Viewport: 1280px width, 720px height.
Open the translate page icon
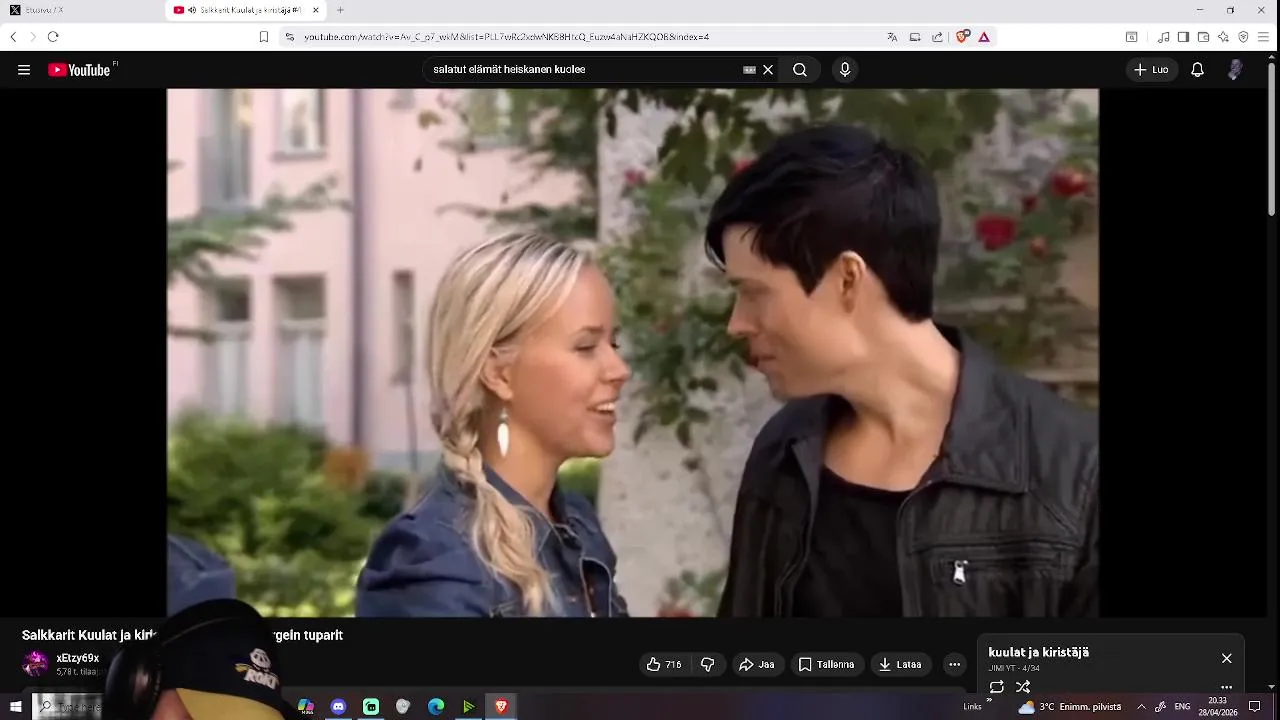(x=892, y=37)
